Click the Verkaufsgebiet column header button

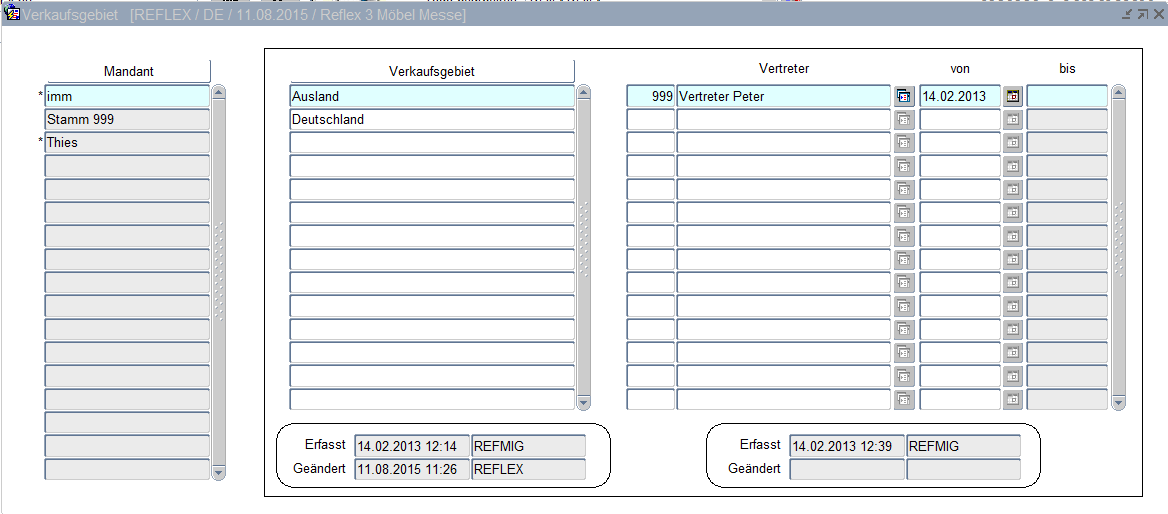click(x=431, y=71)
